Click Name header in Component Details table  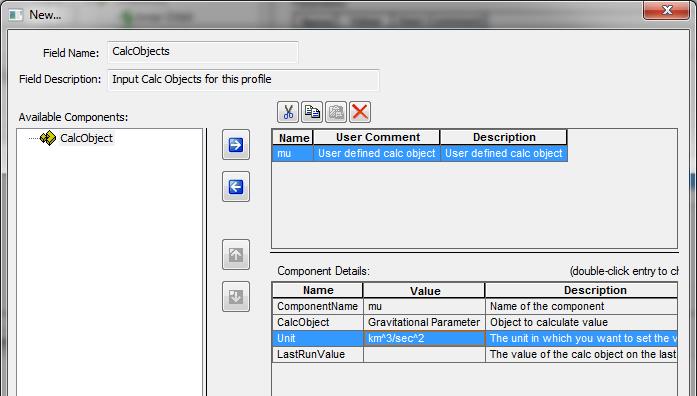tap(318, 290)
